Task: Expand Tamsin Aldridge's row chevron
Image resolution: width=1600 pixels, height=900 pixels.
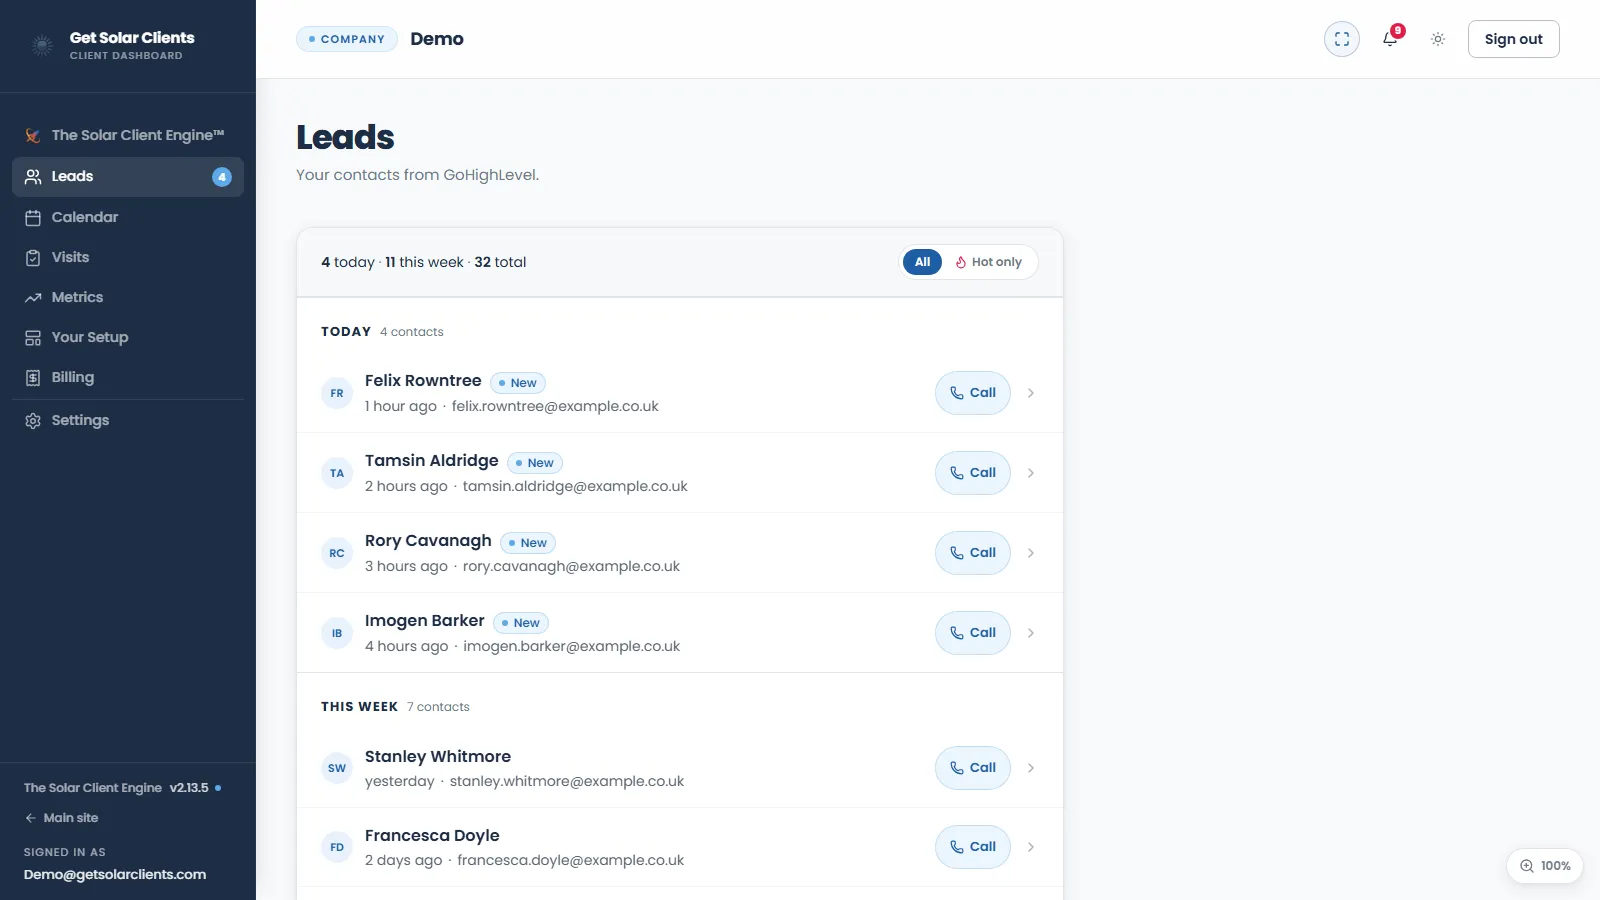Action: click(1031, 473)
